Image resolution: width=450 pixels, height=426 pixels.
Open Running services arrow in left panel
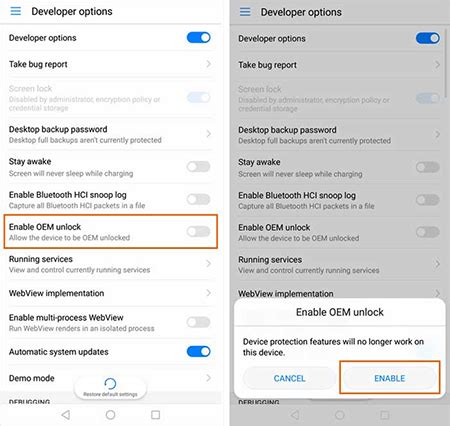(209, 264)
